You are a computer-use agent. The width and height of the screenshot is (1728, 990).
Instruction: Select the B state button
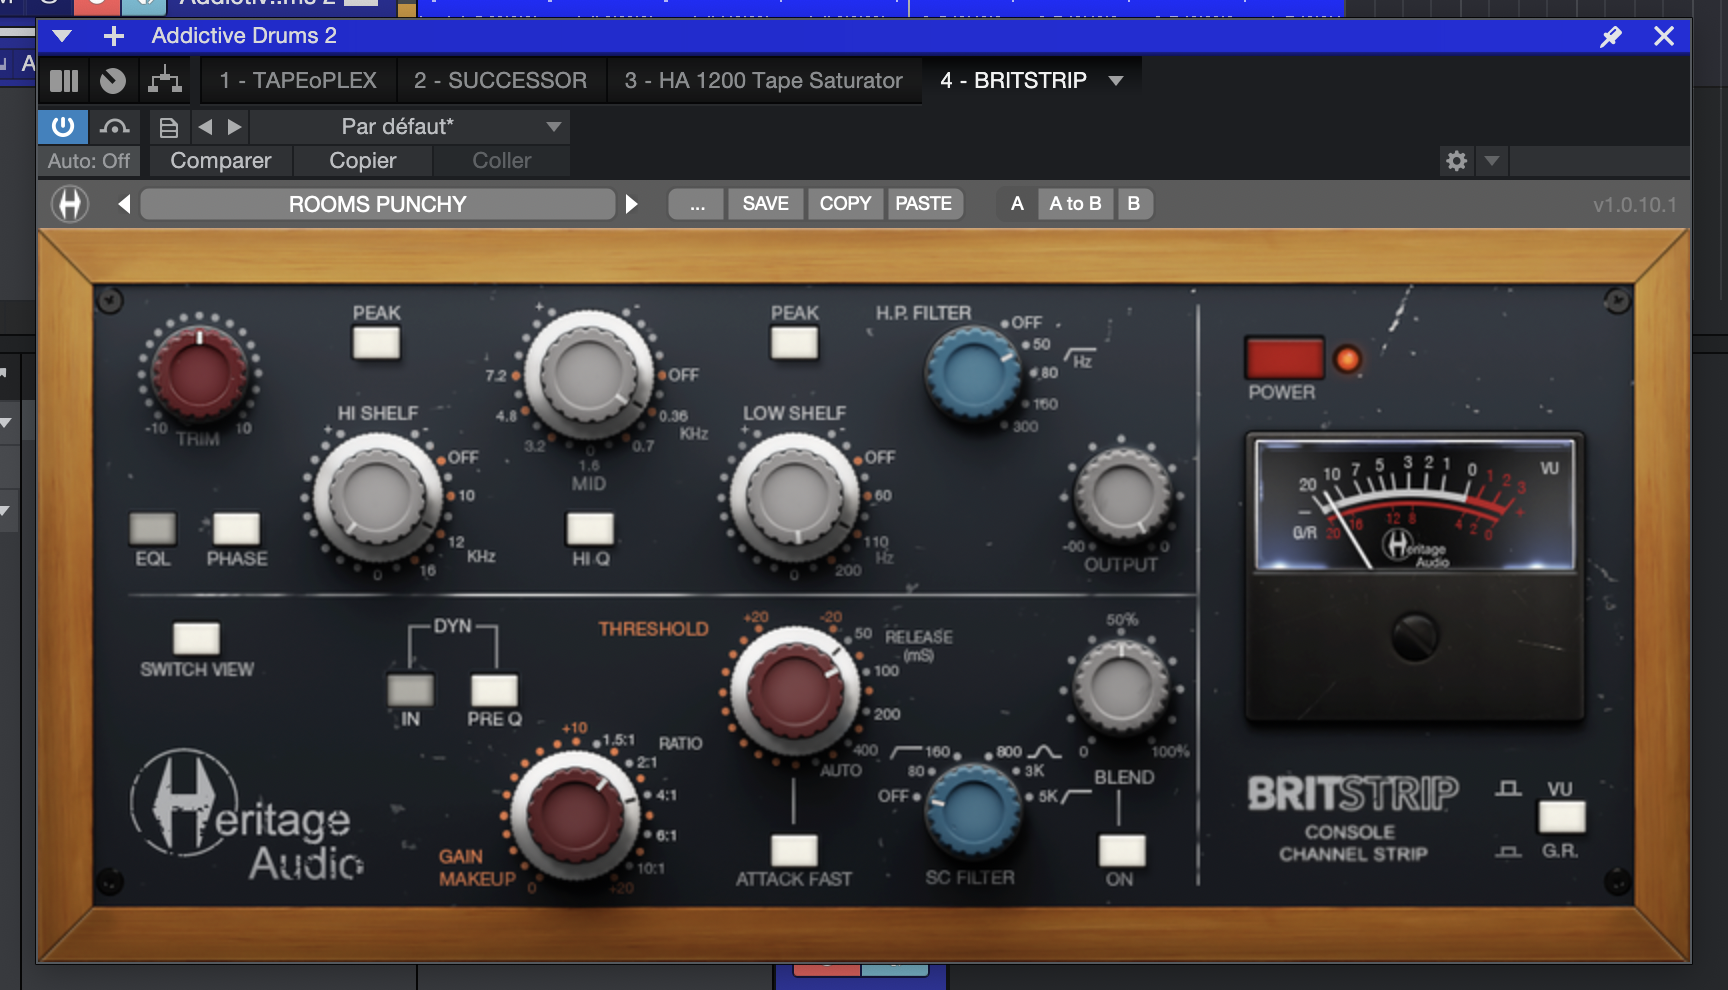[1134, 204]
